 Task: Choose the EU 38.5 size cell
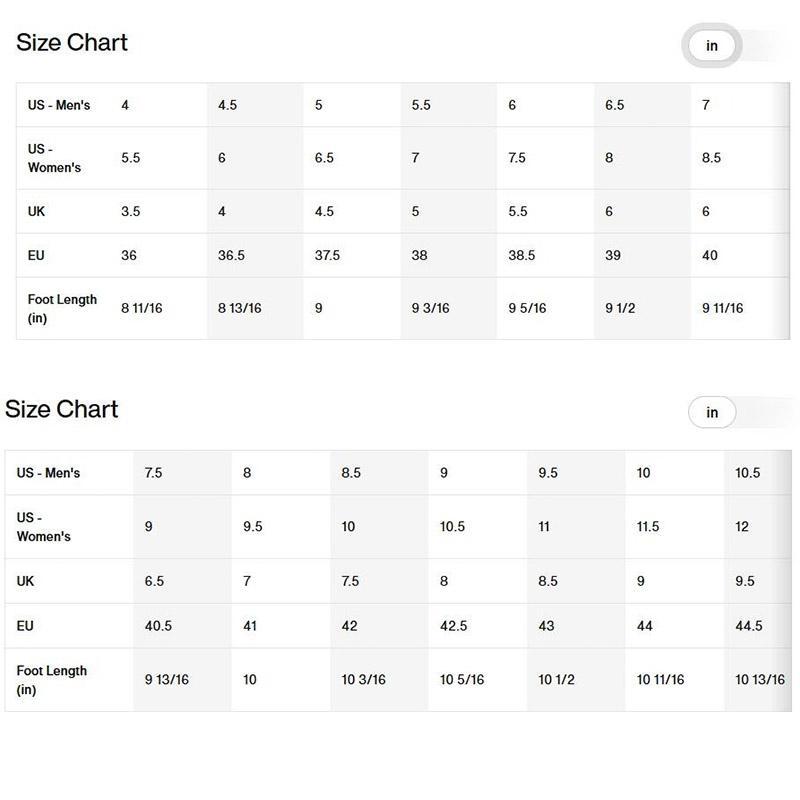coord(522,256)
